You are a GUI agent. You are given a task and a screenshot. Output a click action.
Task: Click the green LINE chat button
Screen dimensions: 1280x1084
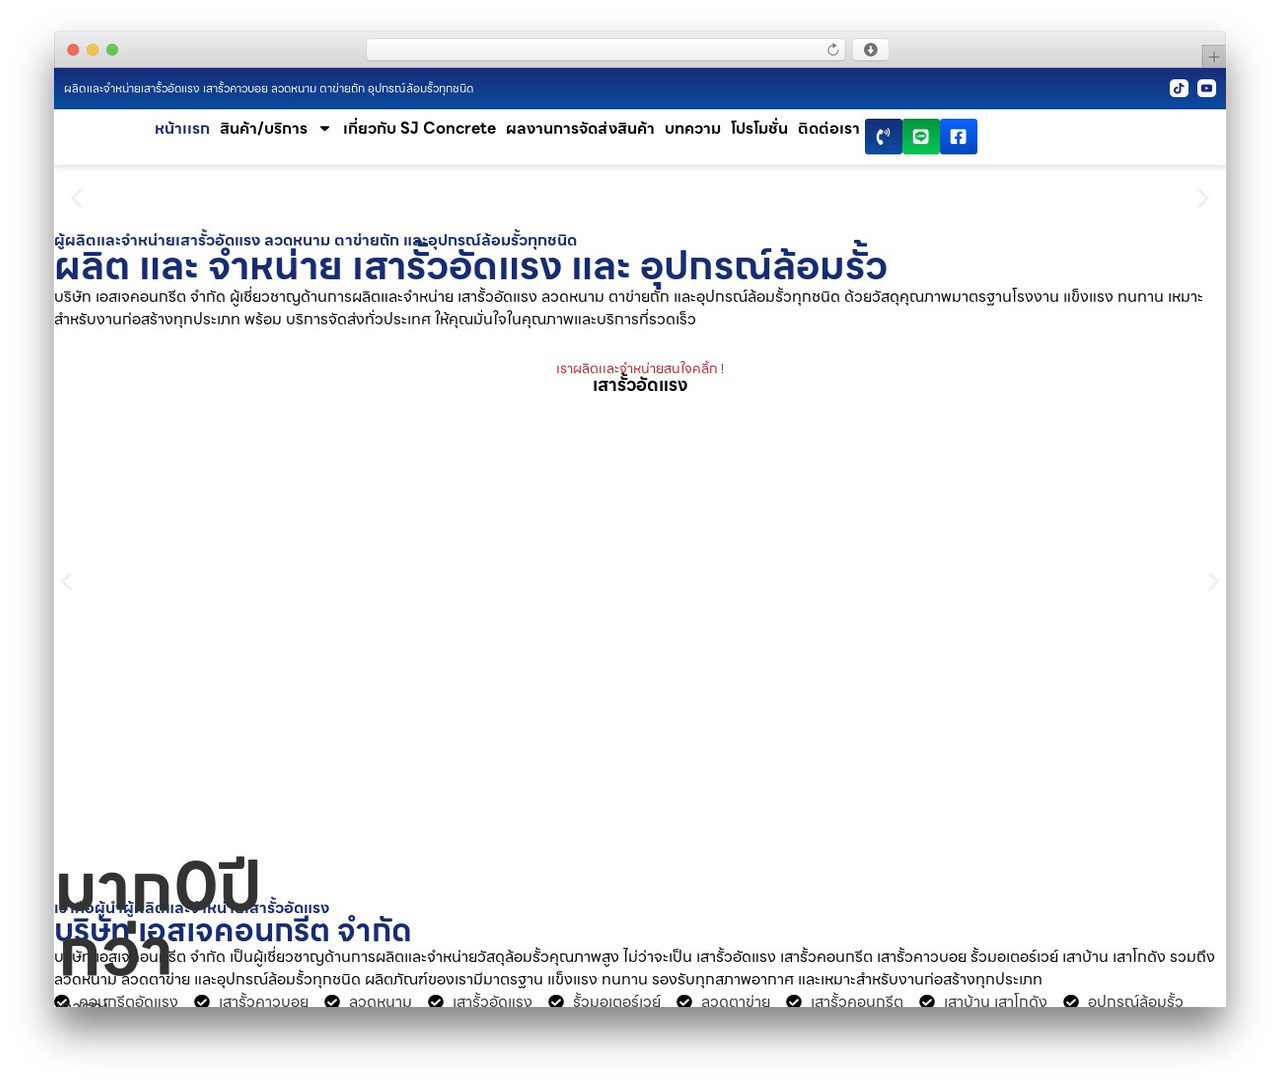[921, 137]
